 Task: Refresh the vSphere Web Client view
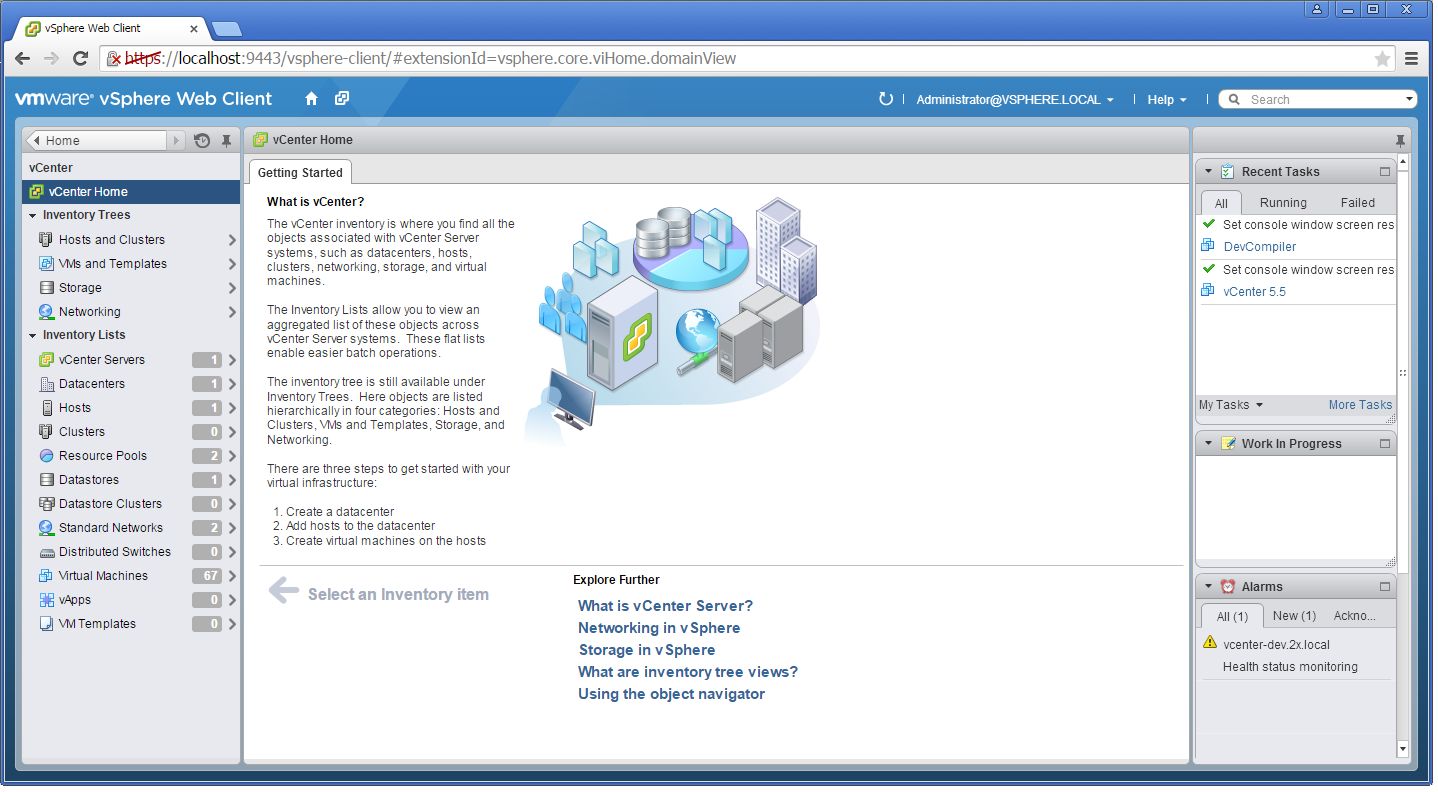click(885, 99)
